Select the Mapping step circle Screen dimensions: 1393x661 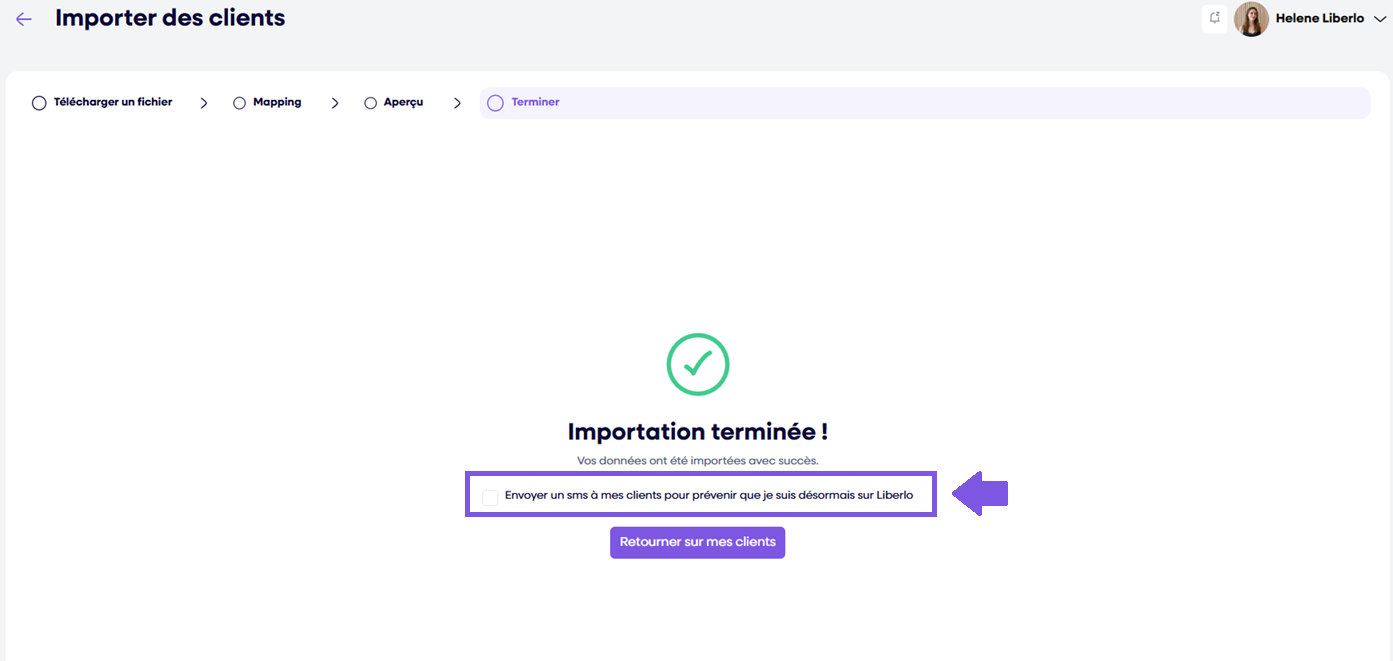pos(239,102)
